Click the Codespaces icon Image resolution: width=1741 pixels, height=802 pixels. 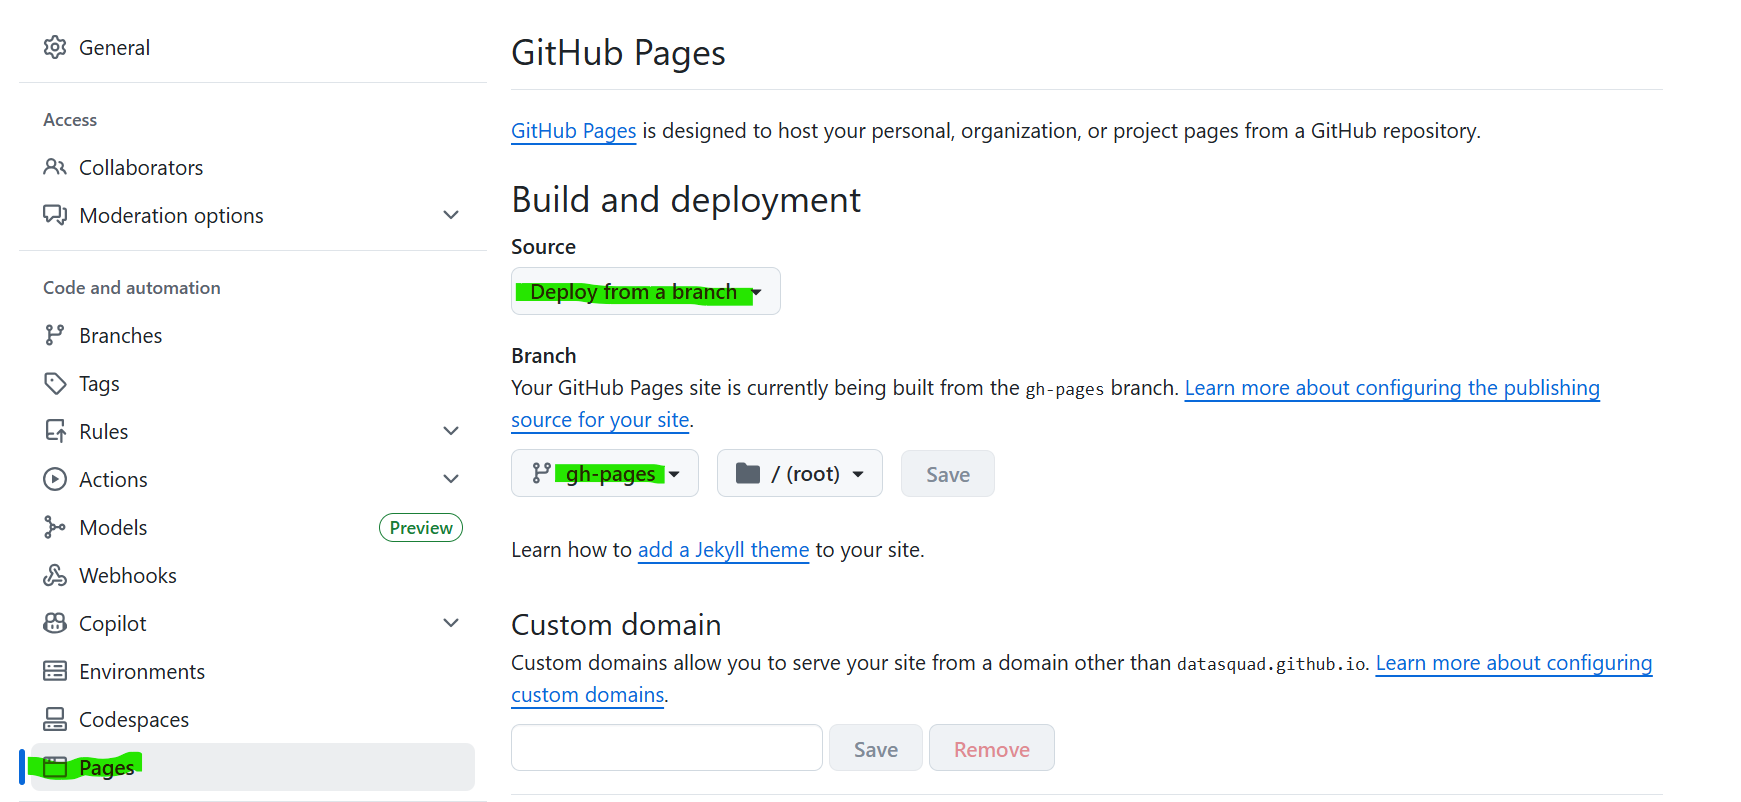click(x=55, y=719)
